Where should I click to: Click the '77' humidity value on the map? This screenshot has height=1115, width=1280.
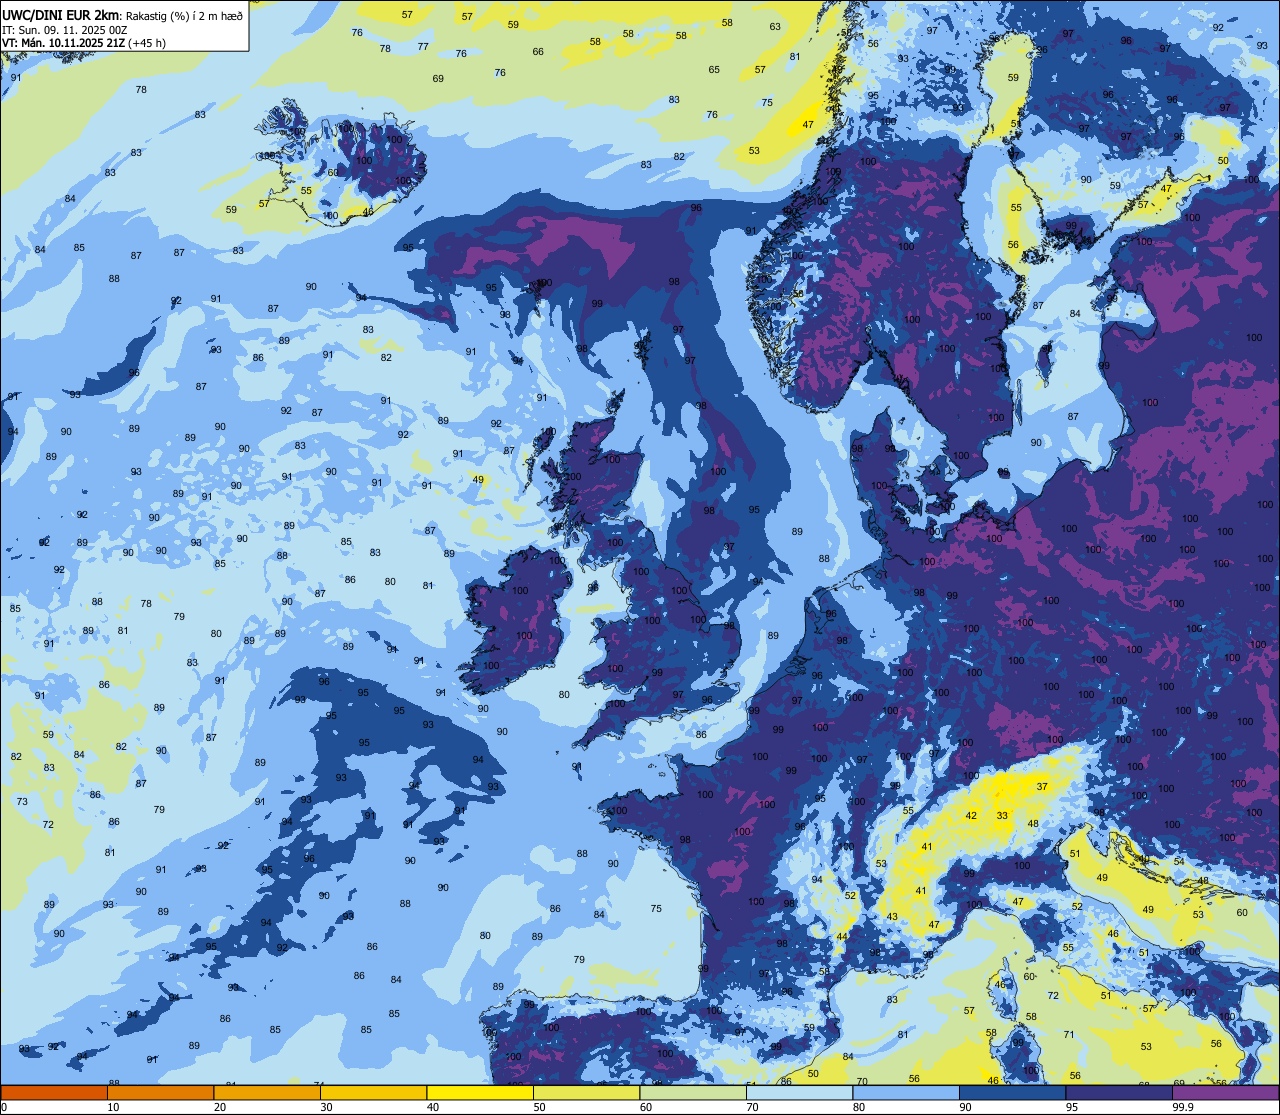pyautogui.click(x=423, y=47)
